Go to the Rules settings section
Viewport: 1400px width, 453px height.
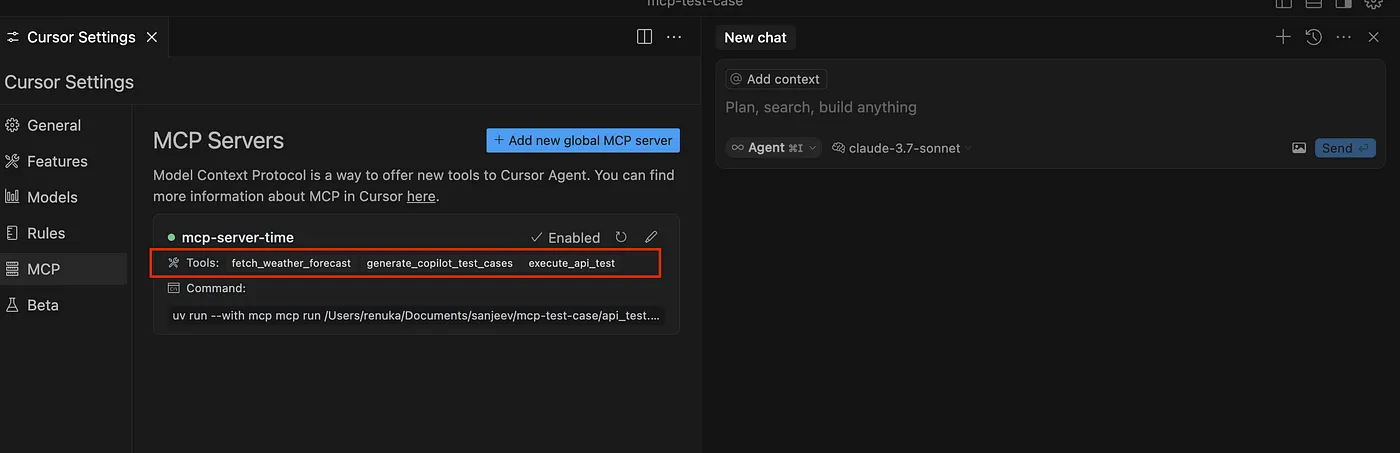[x=46, y=233]
